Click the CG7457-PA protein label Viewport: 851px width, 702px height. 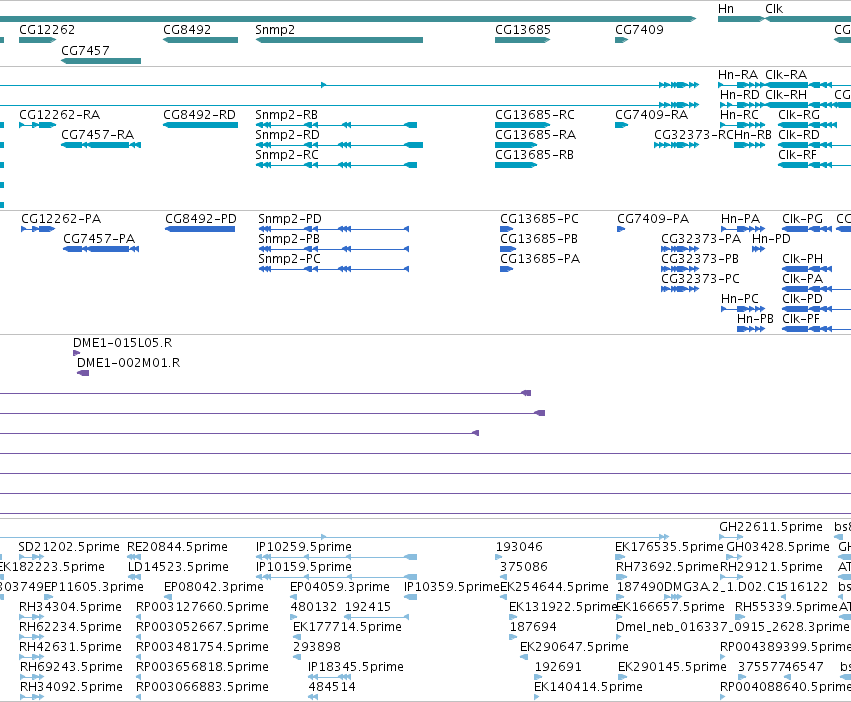pos(99,239)
